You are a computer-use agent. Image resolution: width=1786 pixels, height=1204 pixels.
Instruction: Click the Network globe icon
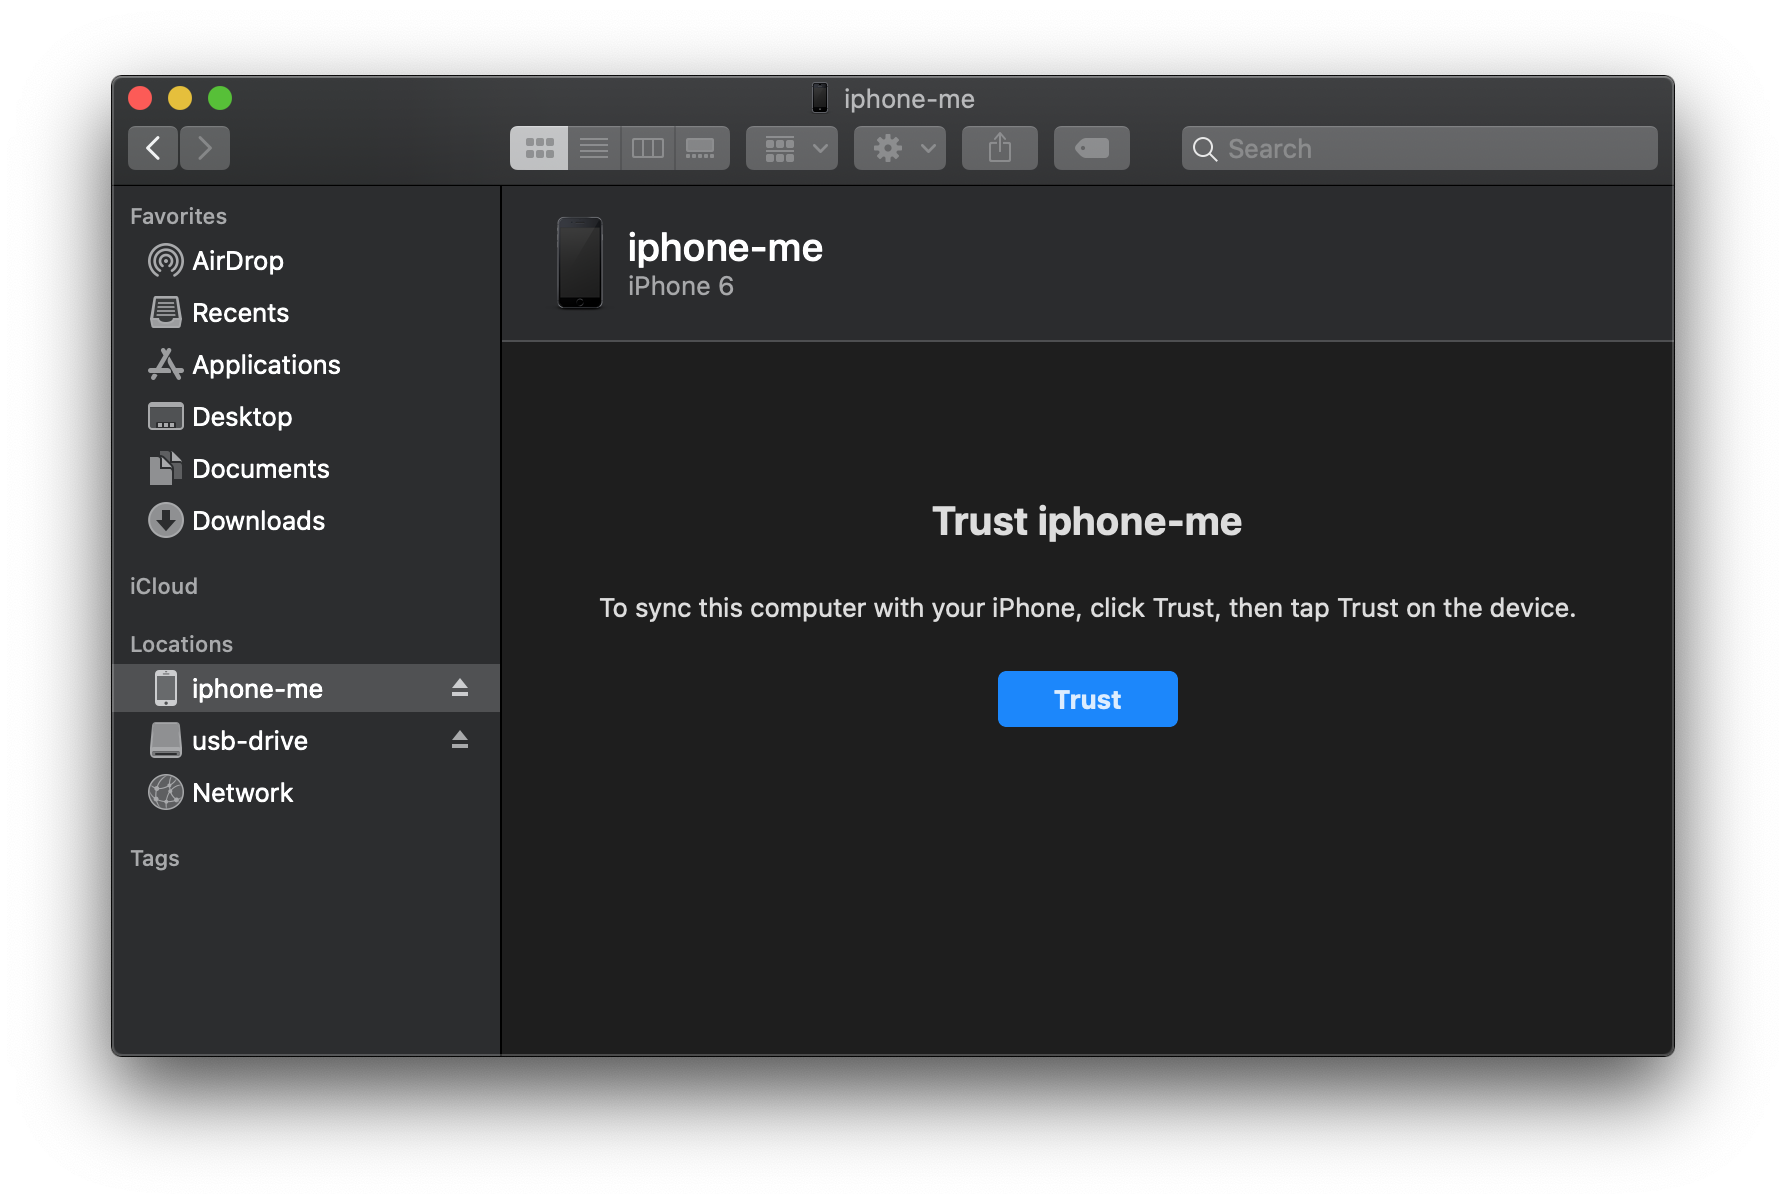tap(166, 792)
